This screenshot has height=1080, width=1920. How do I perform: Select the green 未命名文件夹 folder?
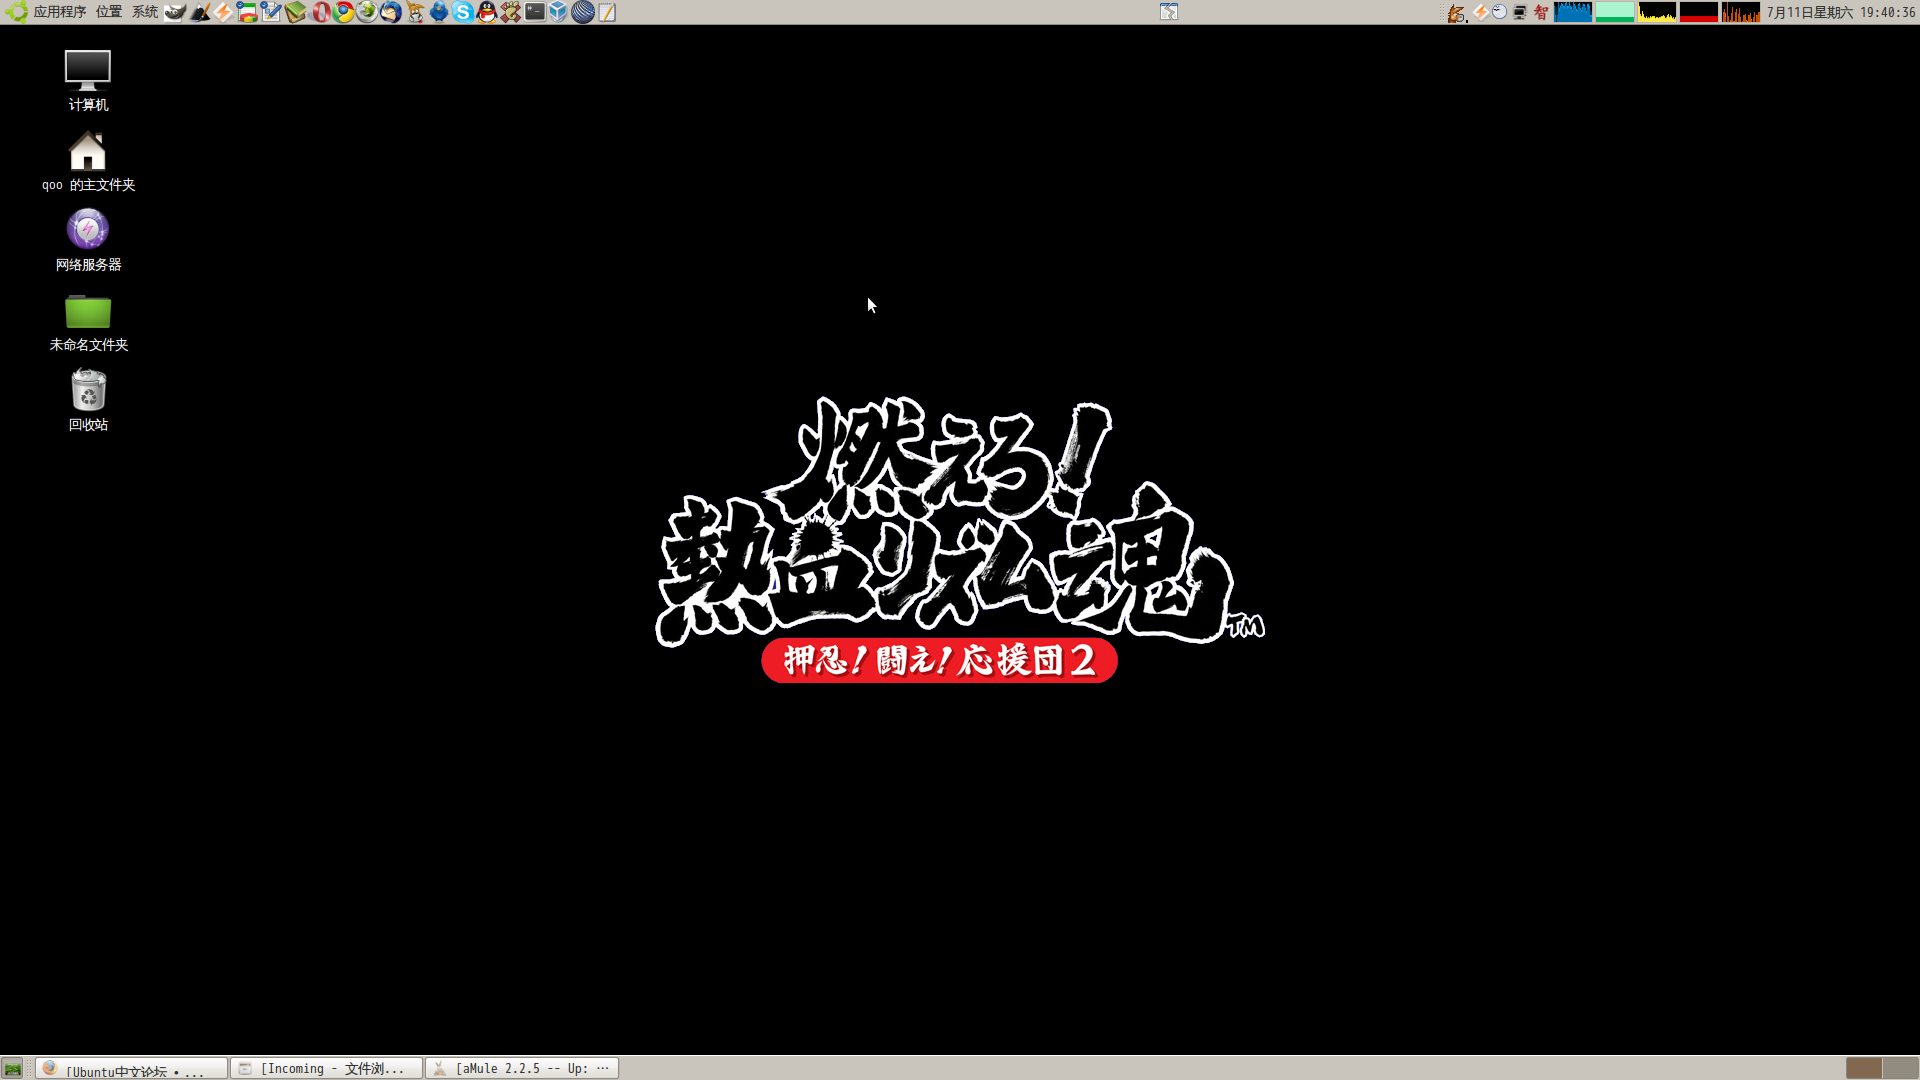tap(88, 322)
